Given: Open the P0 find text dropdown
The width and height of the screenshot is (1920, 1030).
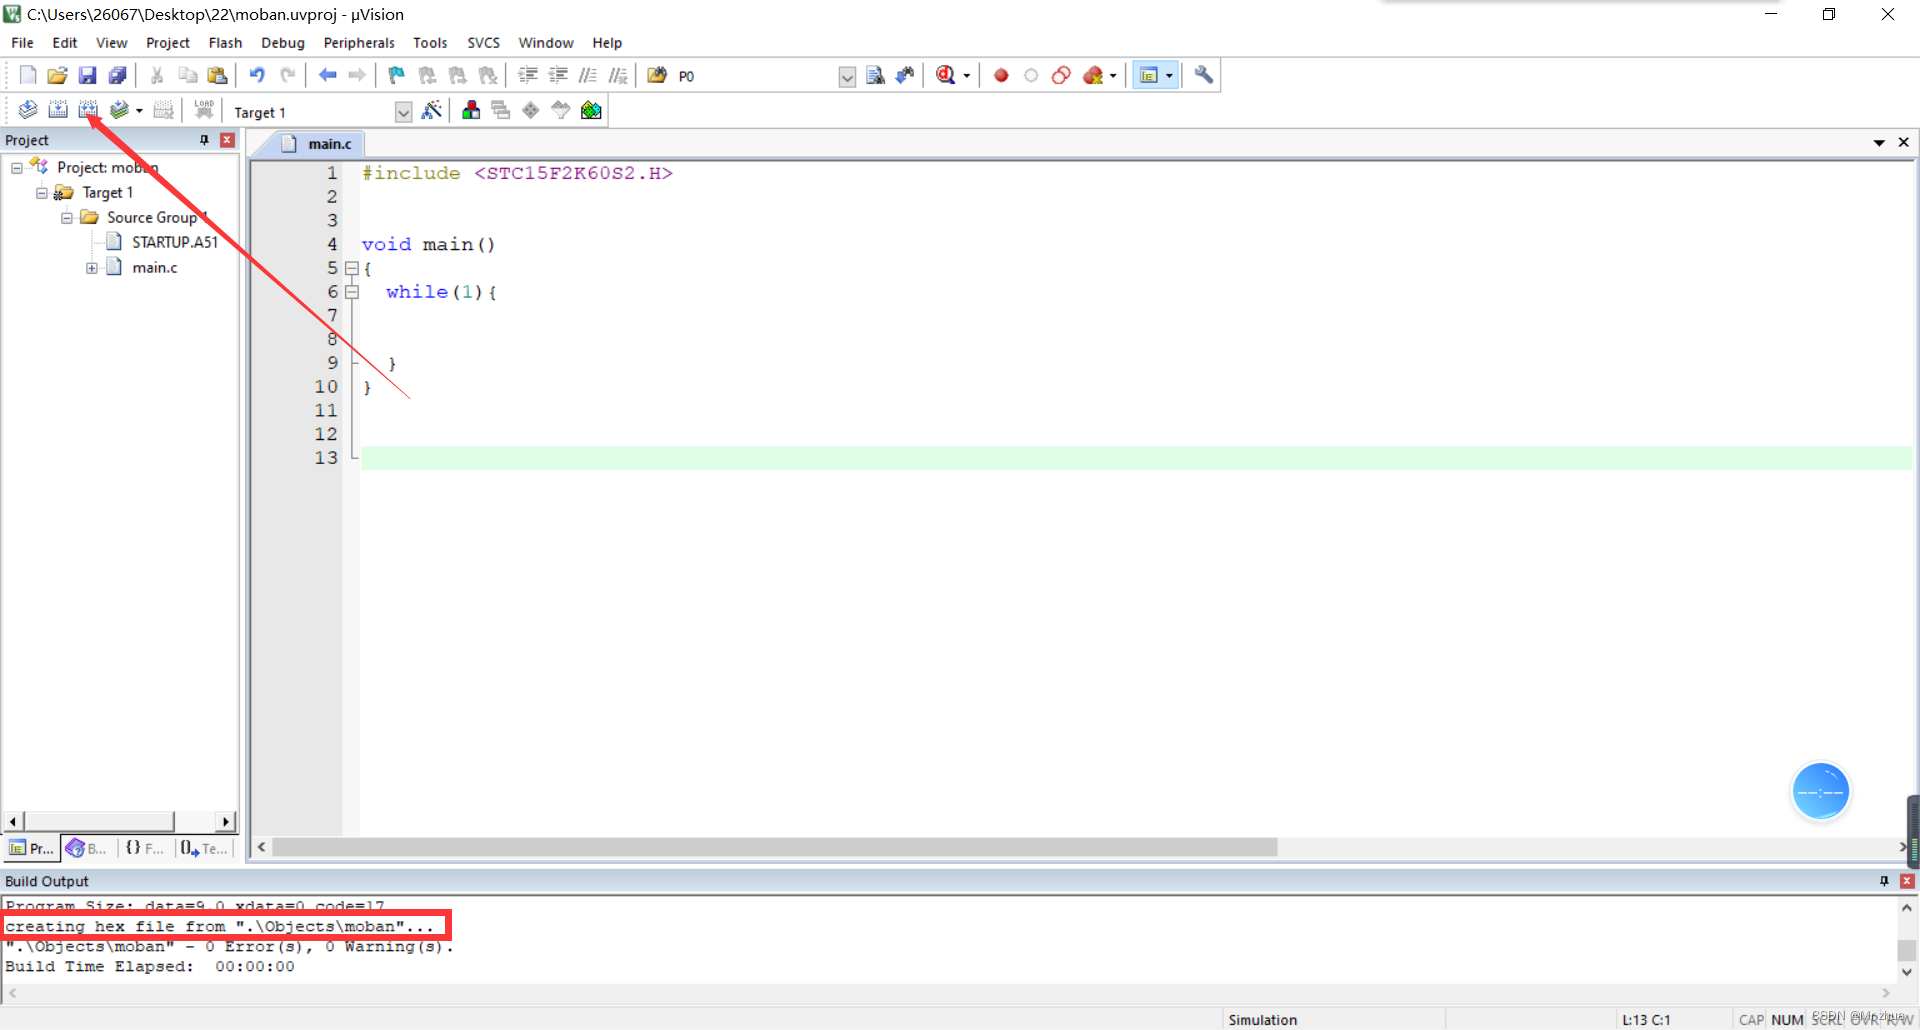Looking at the screenshot, I should click(x=847, y=77).
